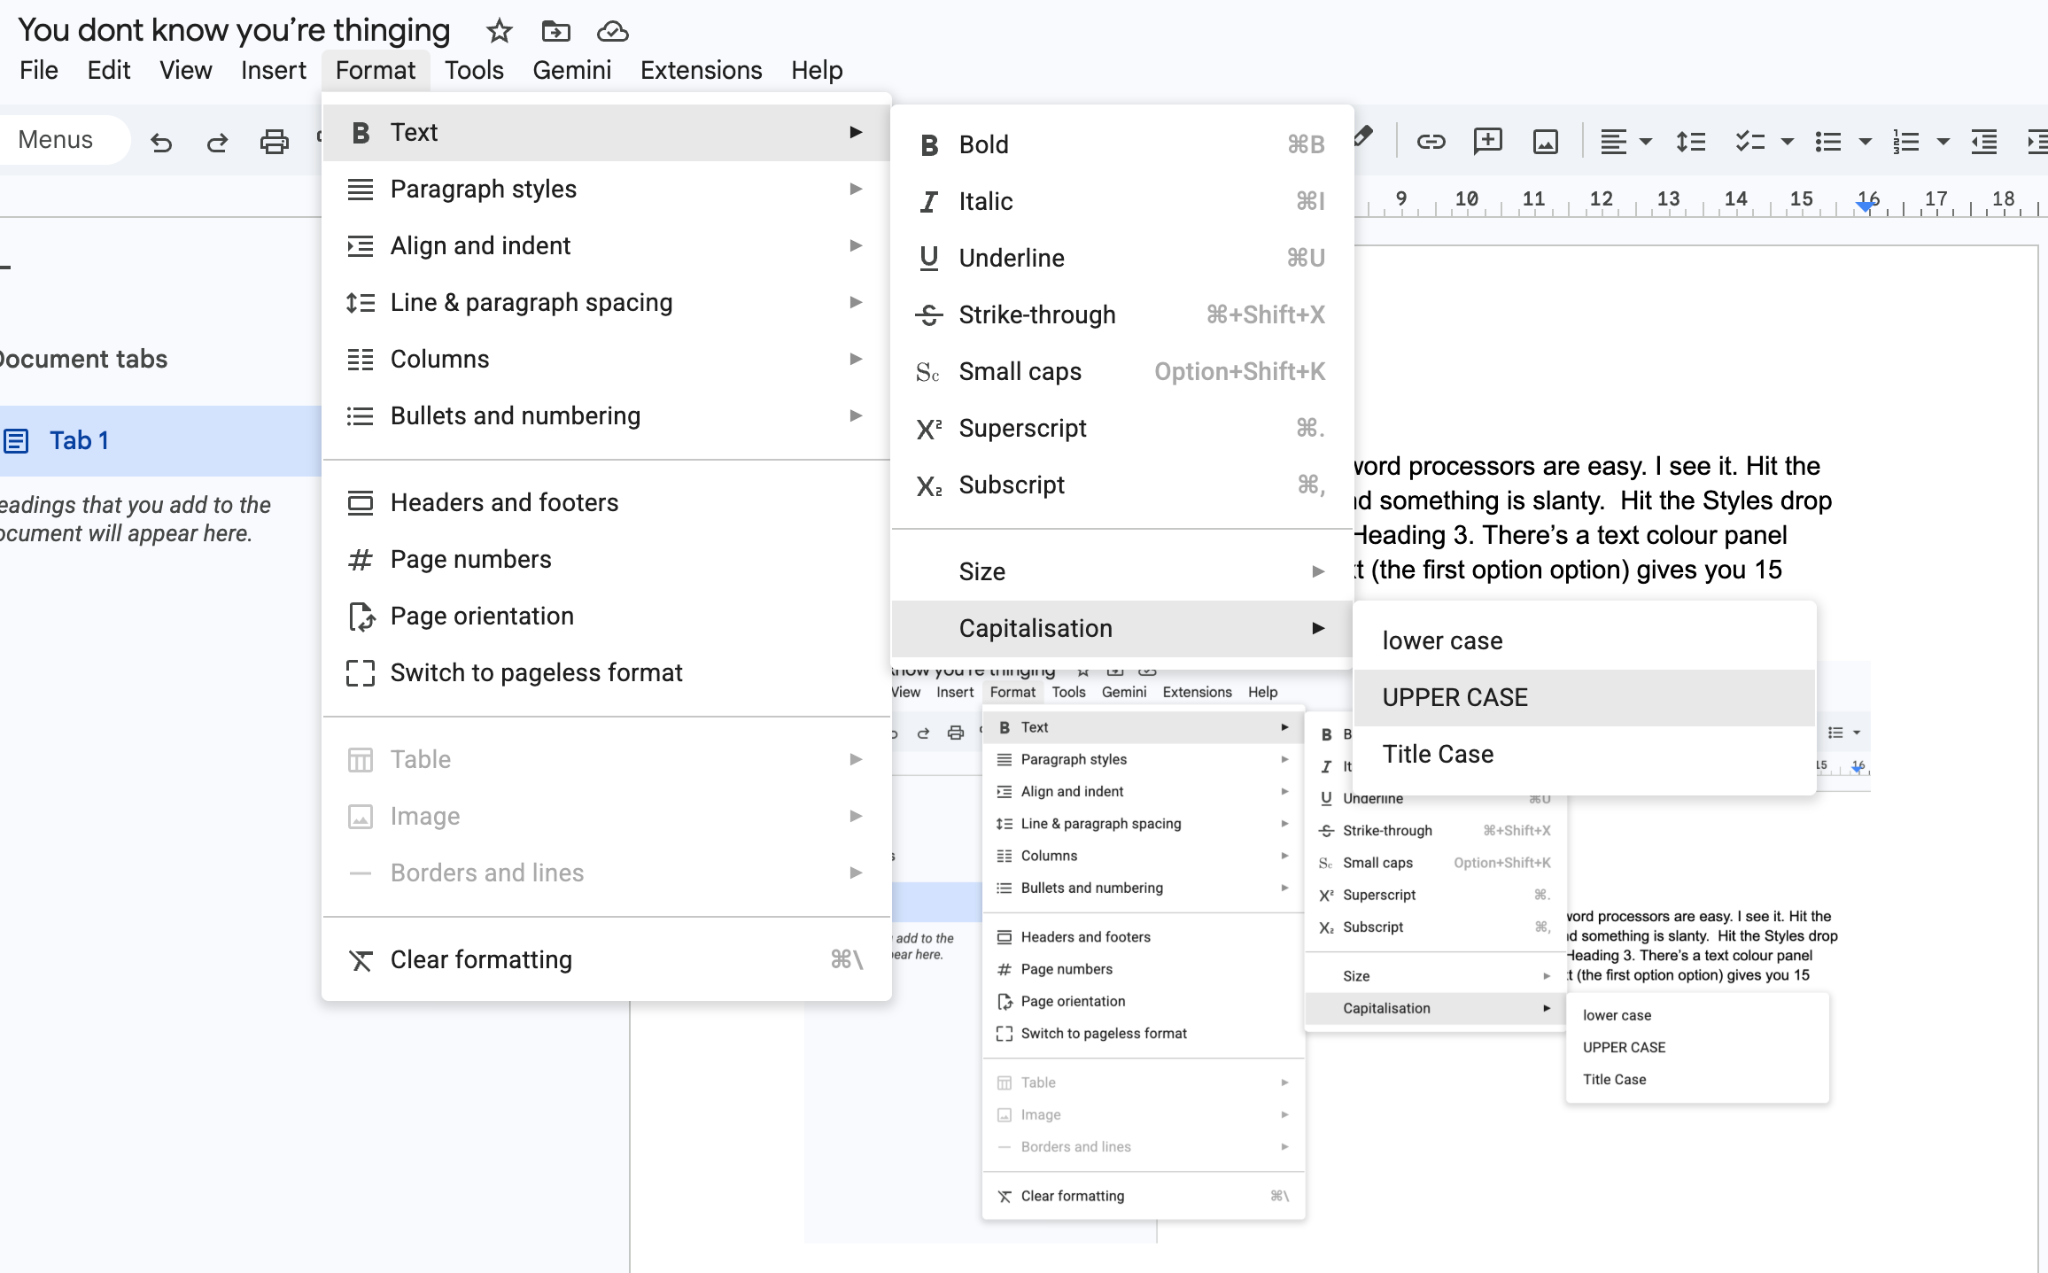Apply Strike-through formatting

point(1122,315)
